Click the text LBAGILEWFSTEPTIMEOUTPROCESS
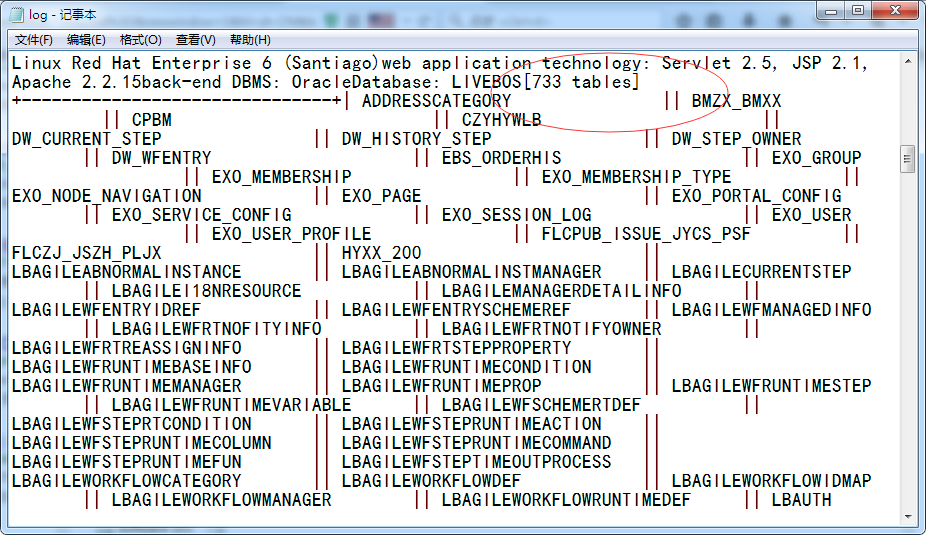 point(477,461)
